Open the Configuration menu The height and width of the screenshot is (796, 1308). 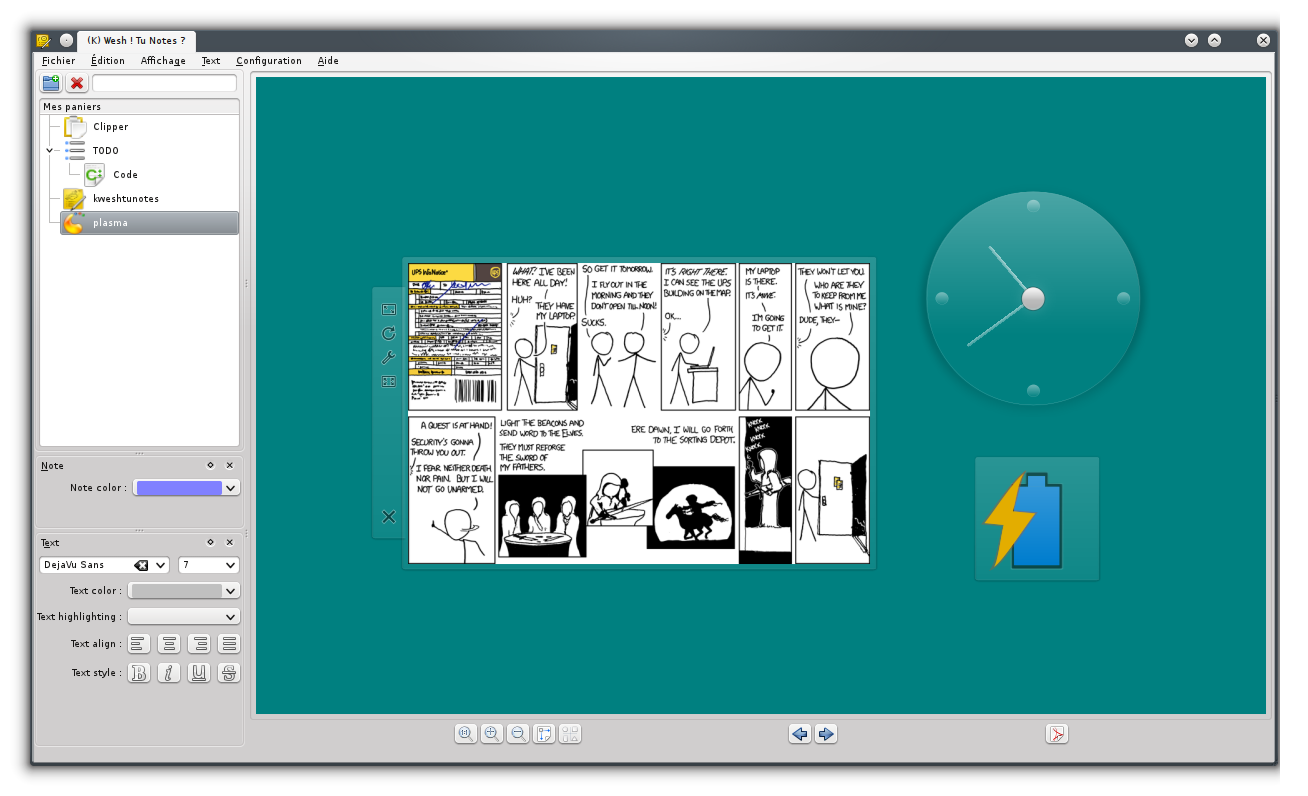tap(269, 61)
